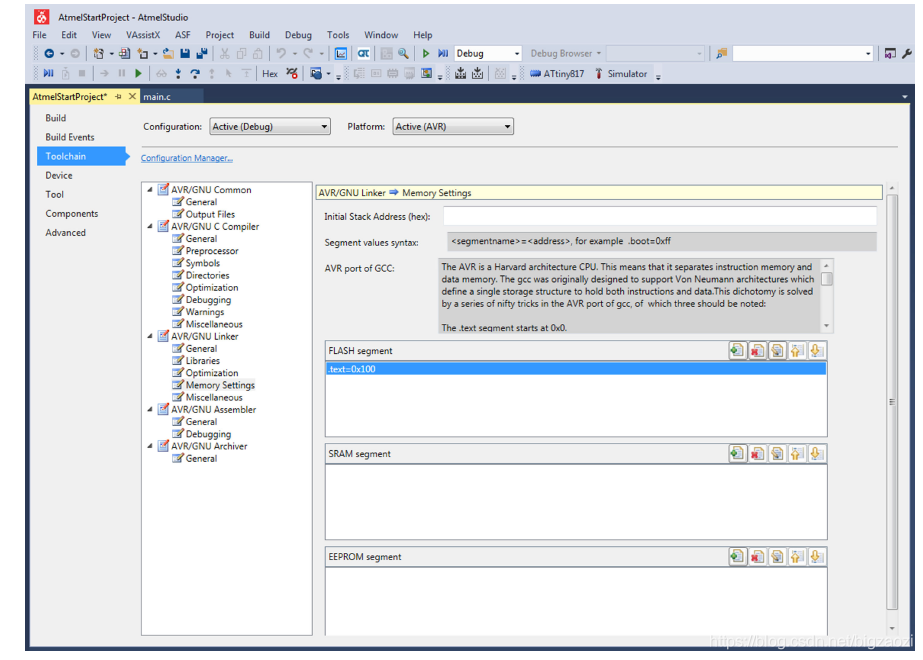Collapse the AVR/GNU Common tree node
Viewport: 923px width, 660px height.
coord(150,190)
